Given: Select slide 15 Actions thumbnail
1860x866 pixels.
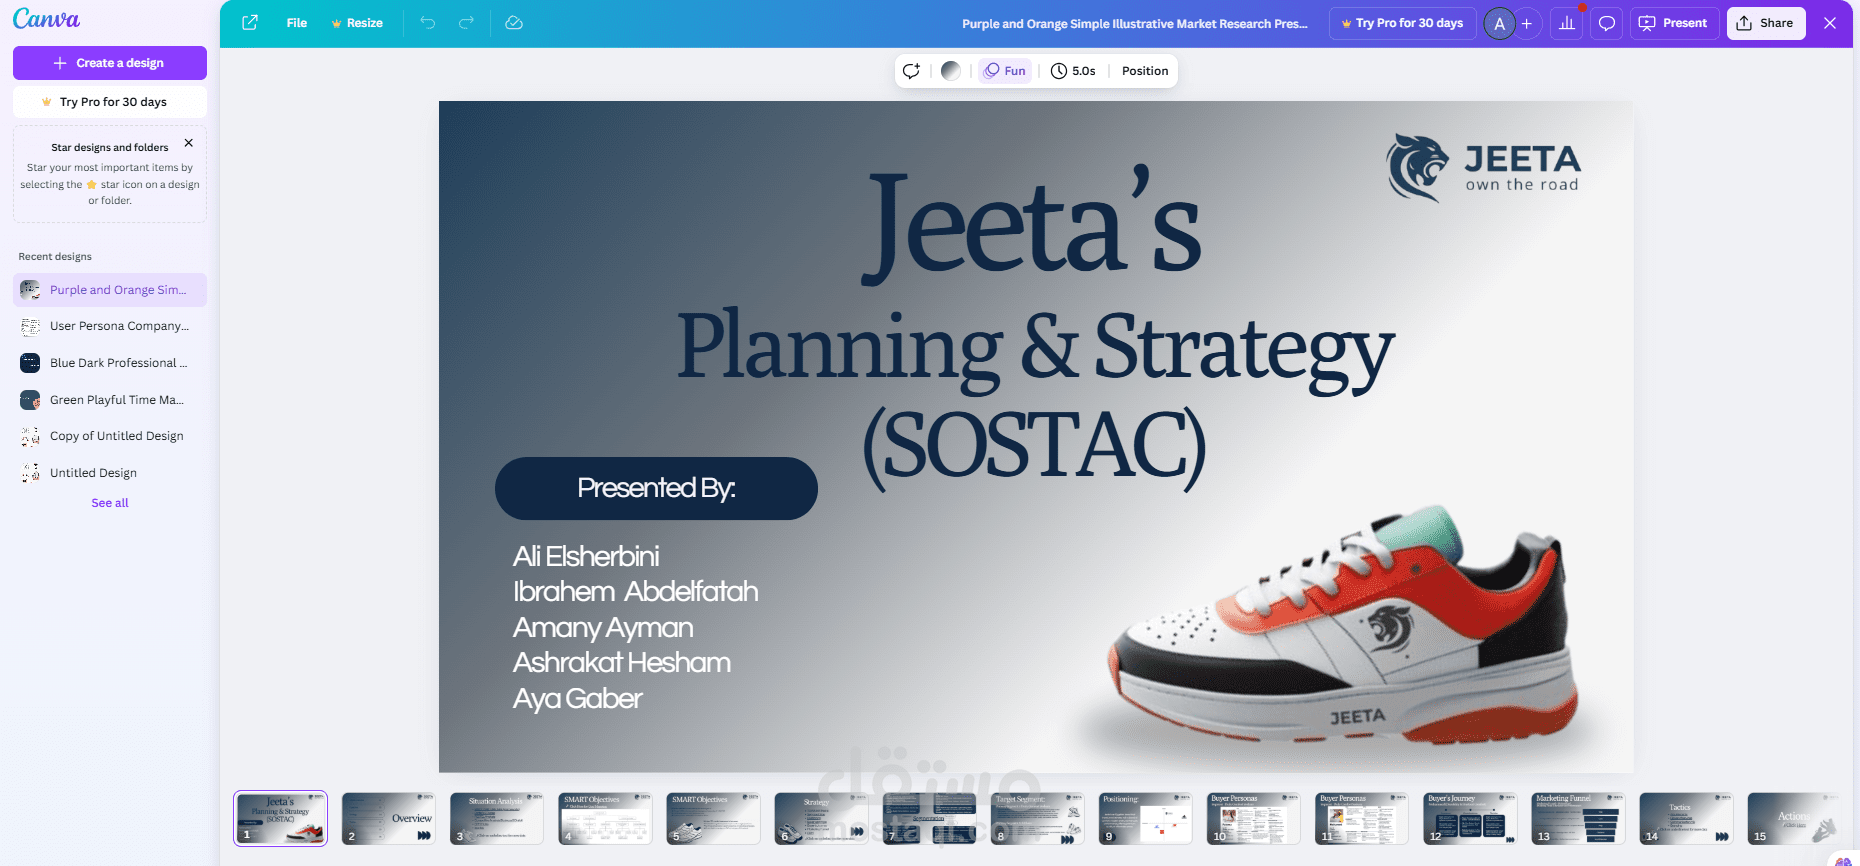Looking at the screenshot, I should pos(1794,818).
